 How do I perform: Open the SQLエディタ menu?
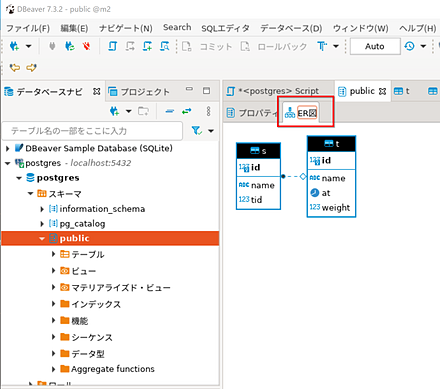[225, 28]
